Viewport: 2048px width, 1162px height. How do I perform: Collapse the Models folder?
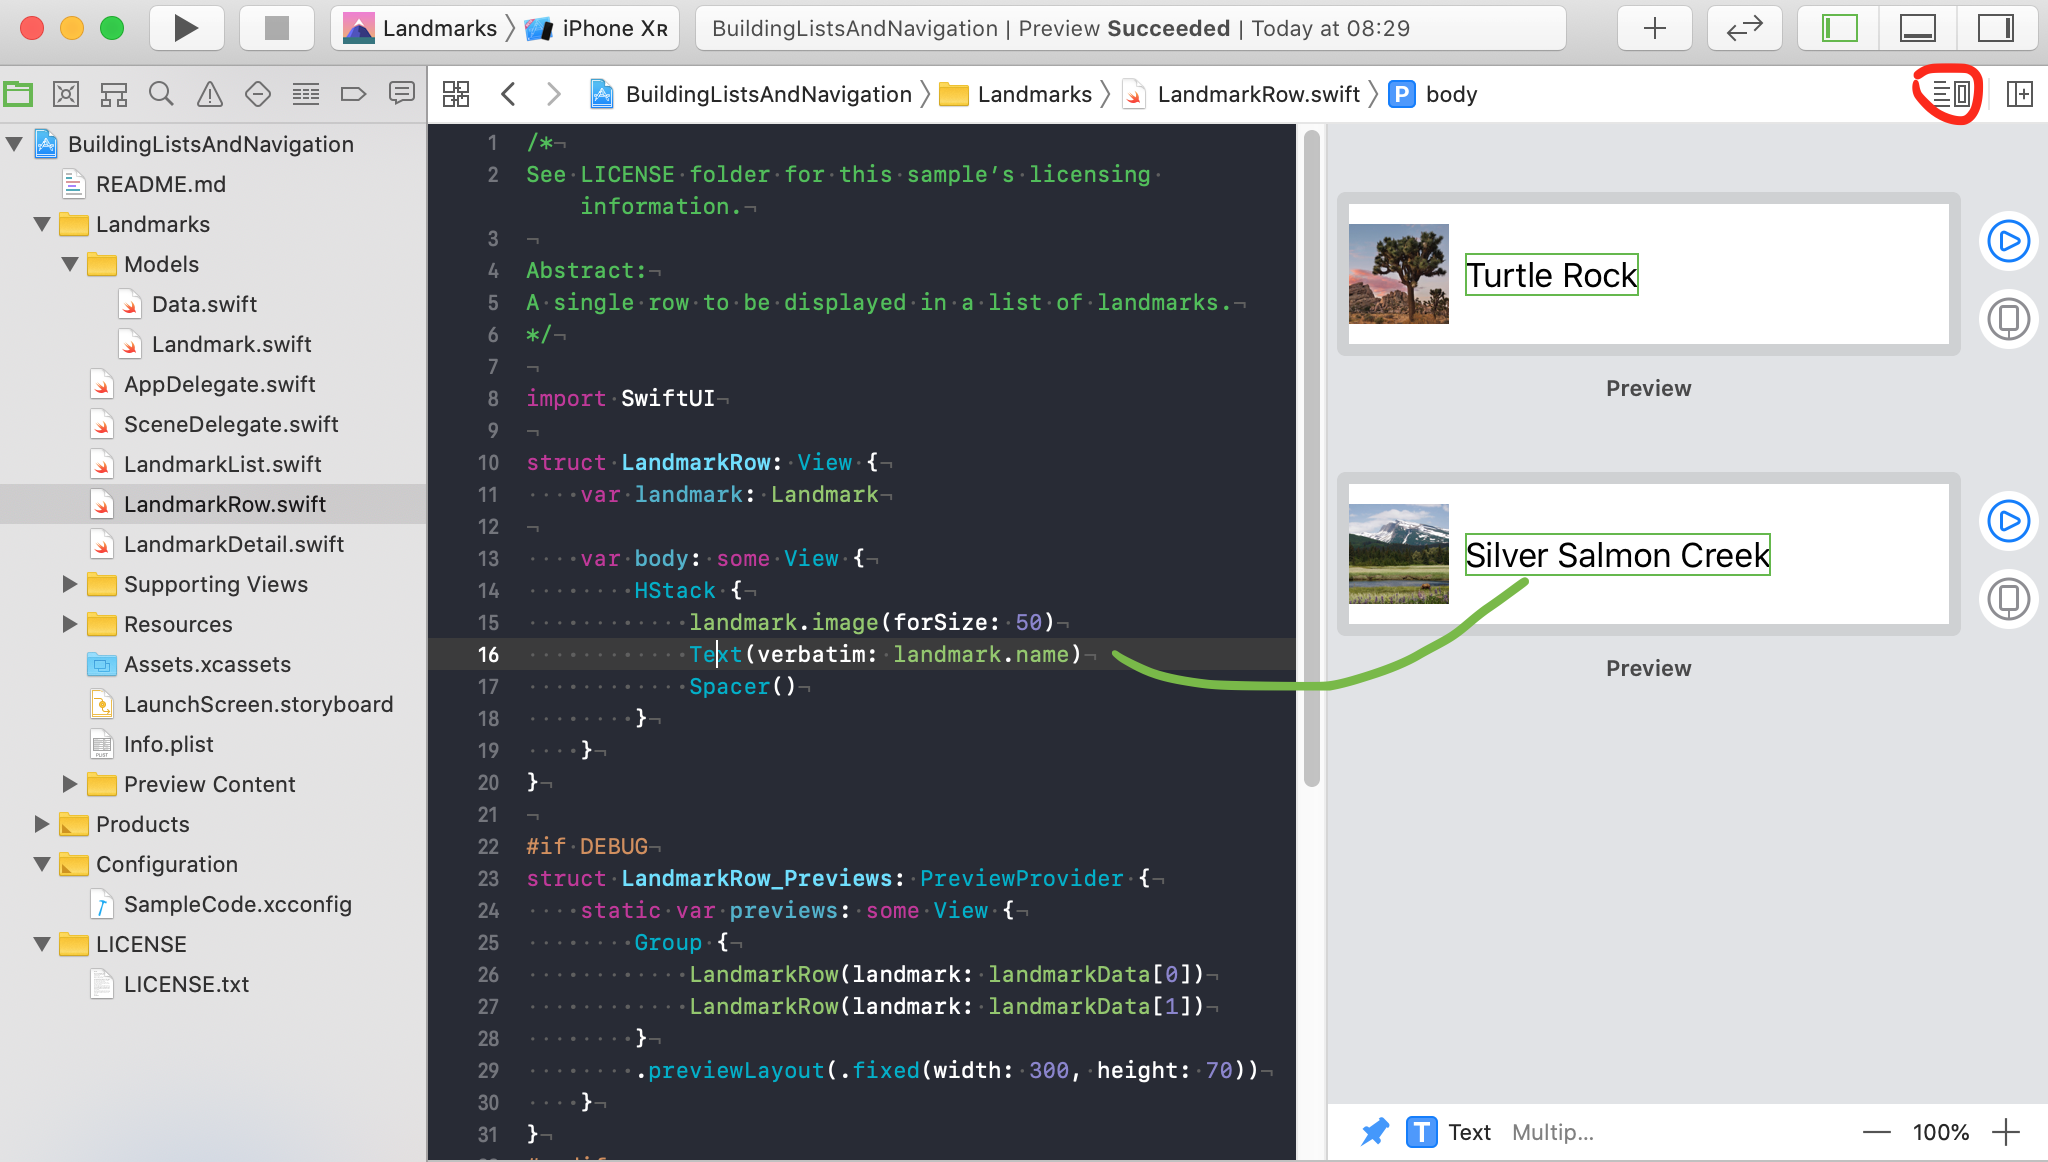[70, 264]
